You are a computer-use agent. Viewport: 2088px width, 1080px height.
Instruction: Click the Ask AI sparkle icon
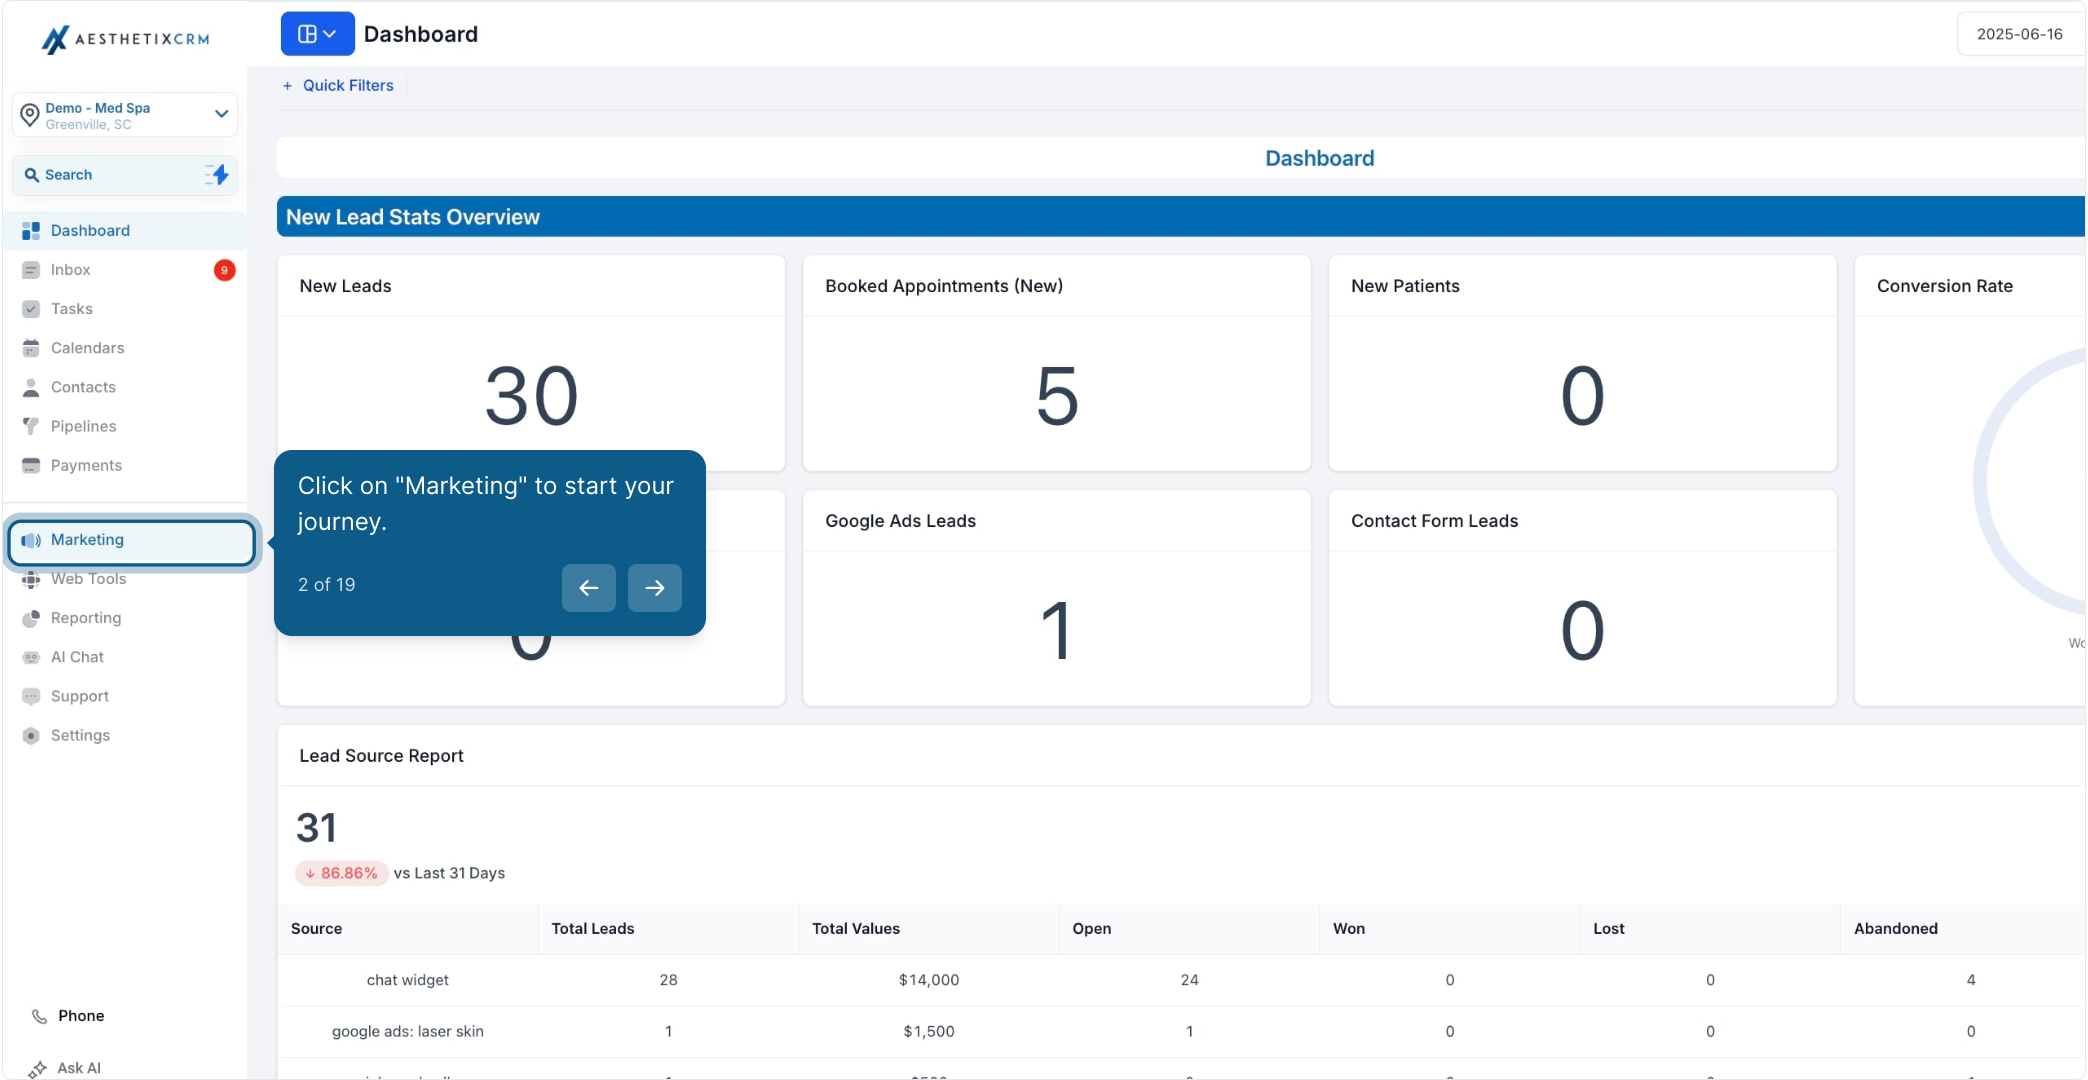(37, 1069)
